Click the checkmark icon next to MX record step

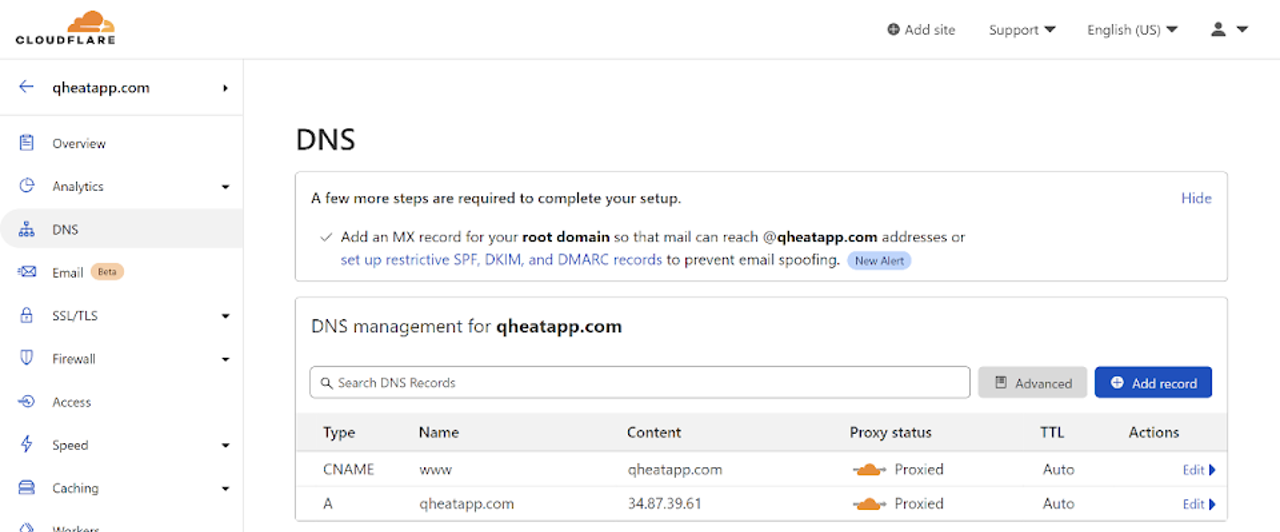click(326, 238)
